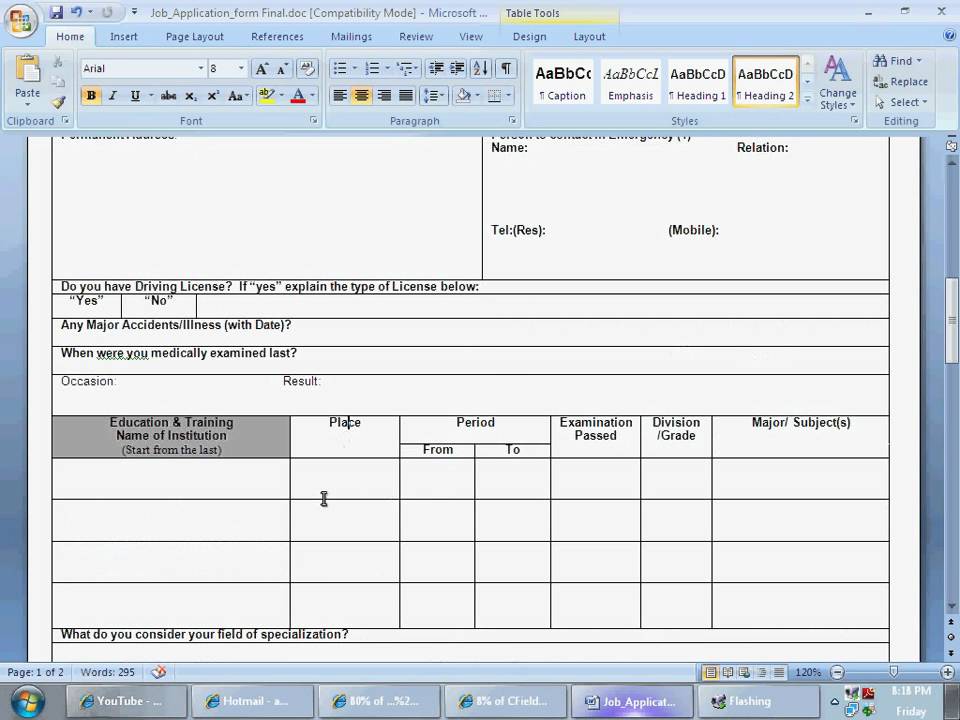Apply the Caption style
The height and width of the screenshot is (720, 960).
click(563, 82)
